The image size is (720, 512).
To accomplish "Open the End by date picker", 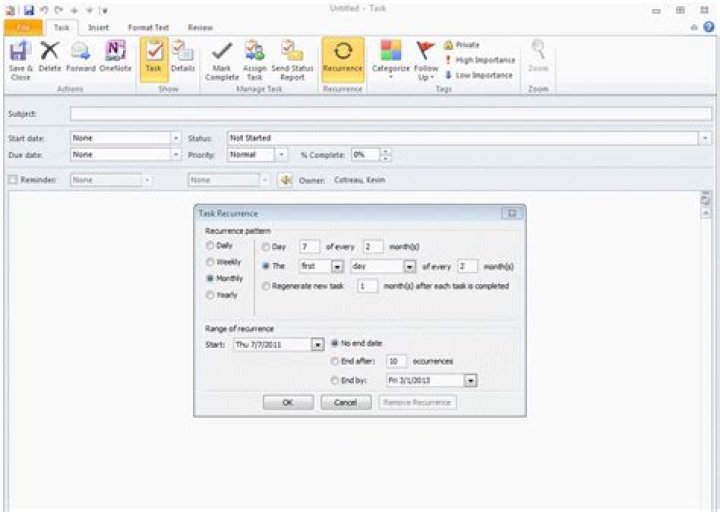I will coord(470,381).
